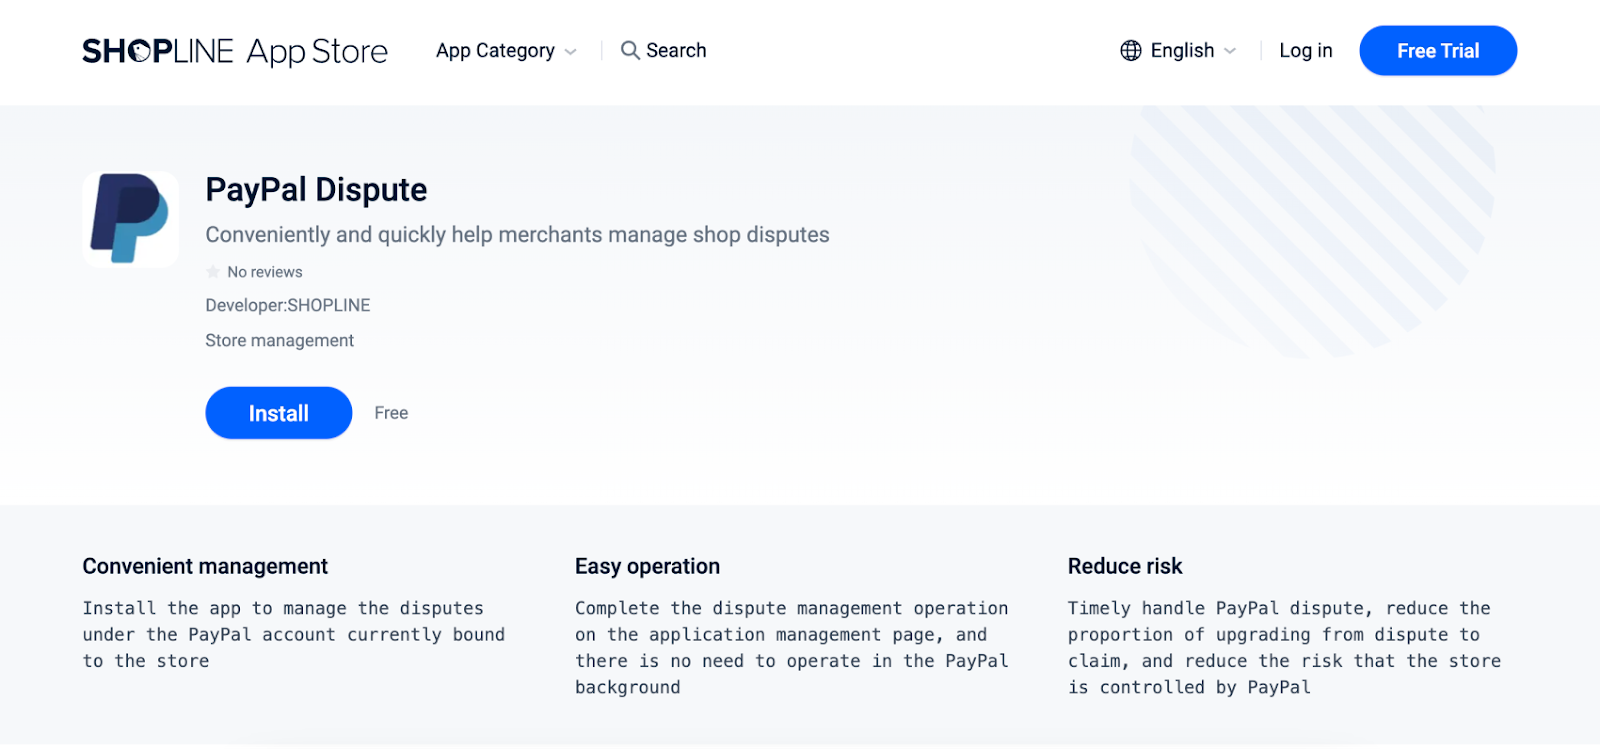Viewport: 1600px width, 749px height.
Task: Install the PayPal Dispute app
Action: pos(278,413)
